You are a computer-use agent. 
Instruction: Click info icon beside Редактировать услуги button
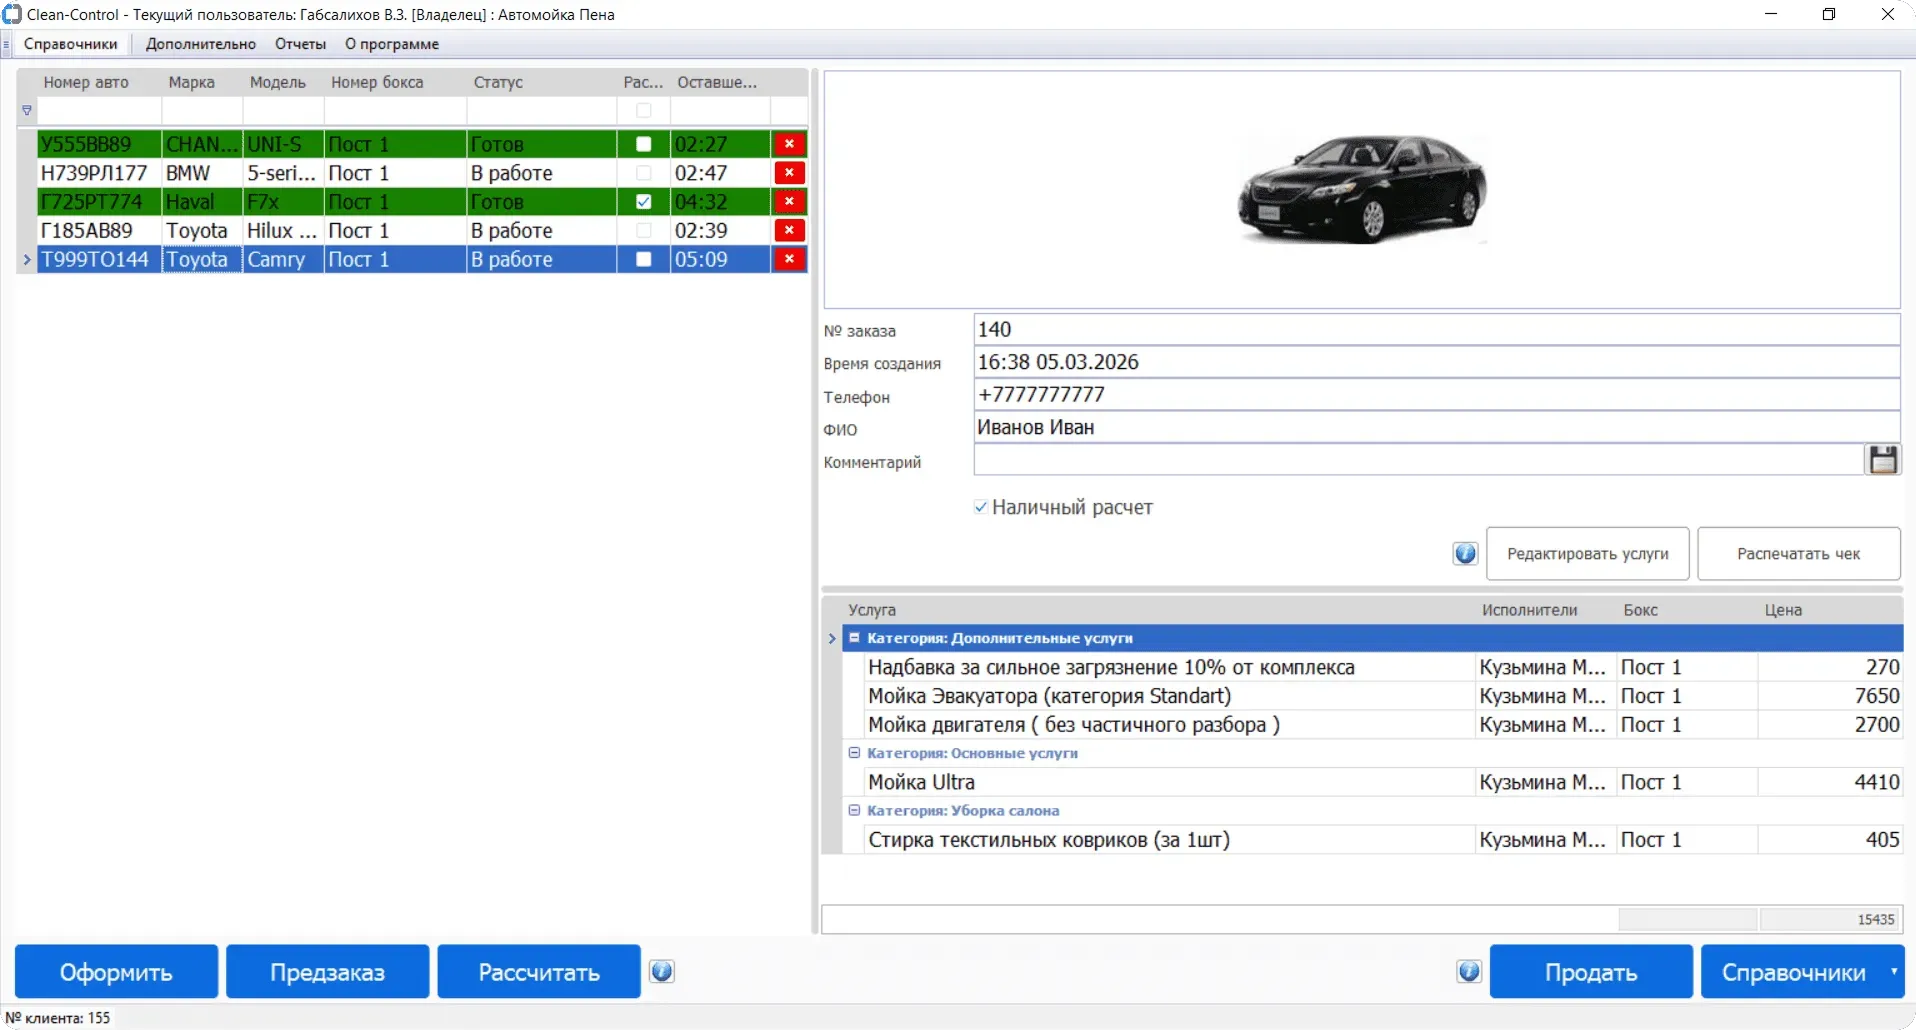pos(1465,554)
